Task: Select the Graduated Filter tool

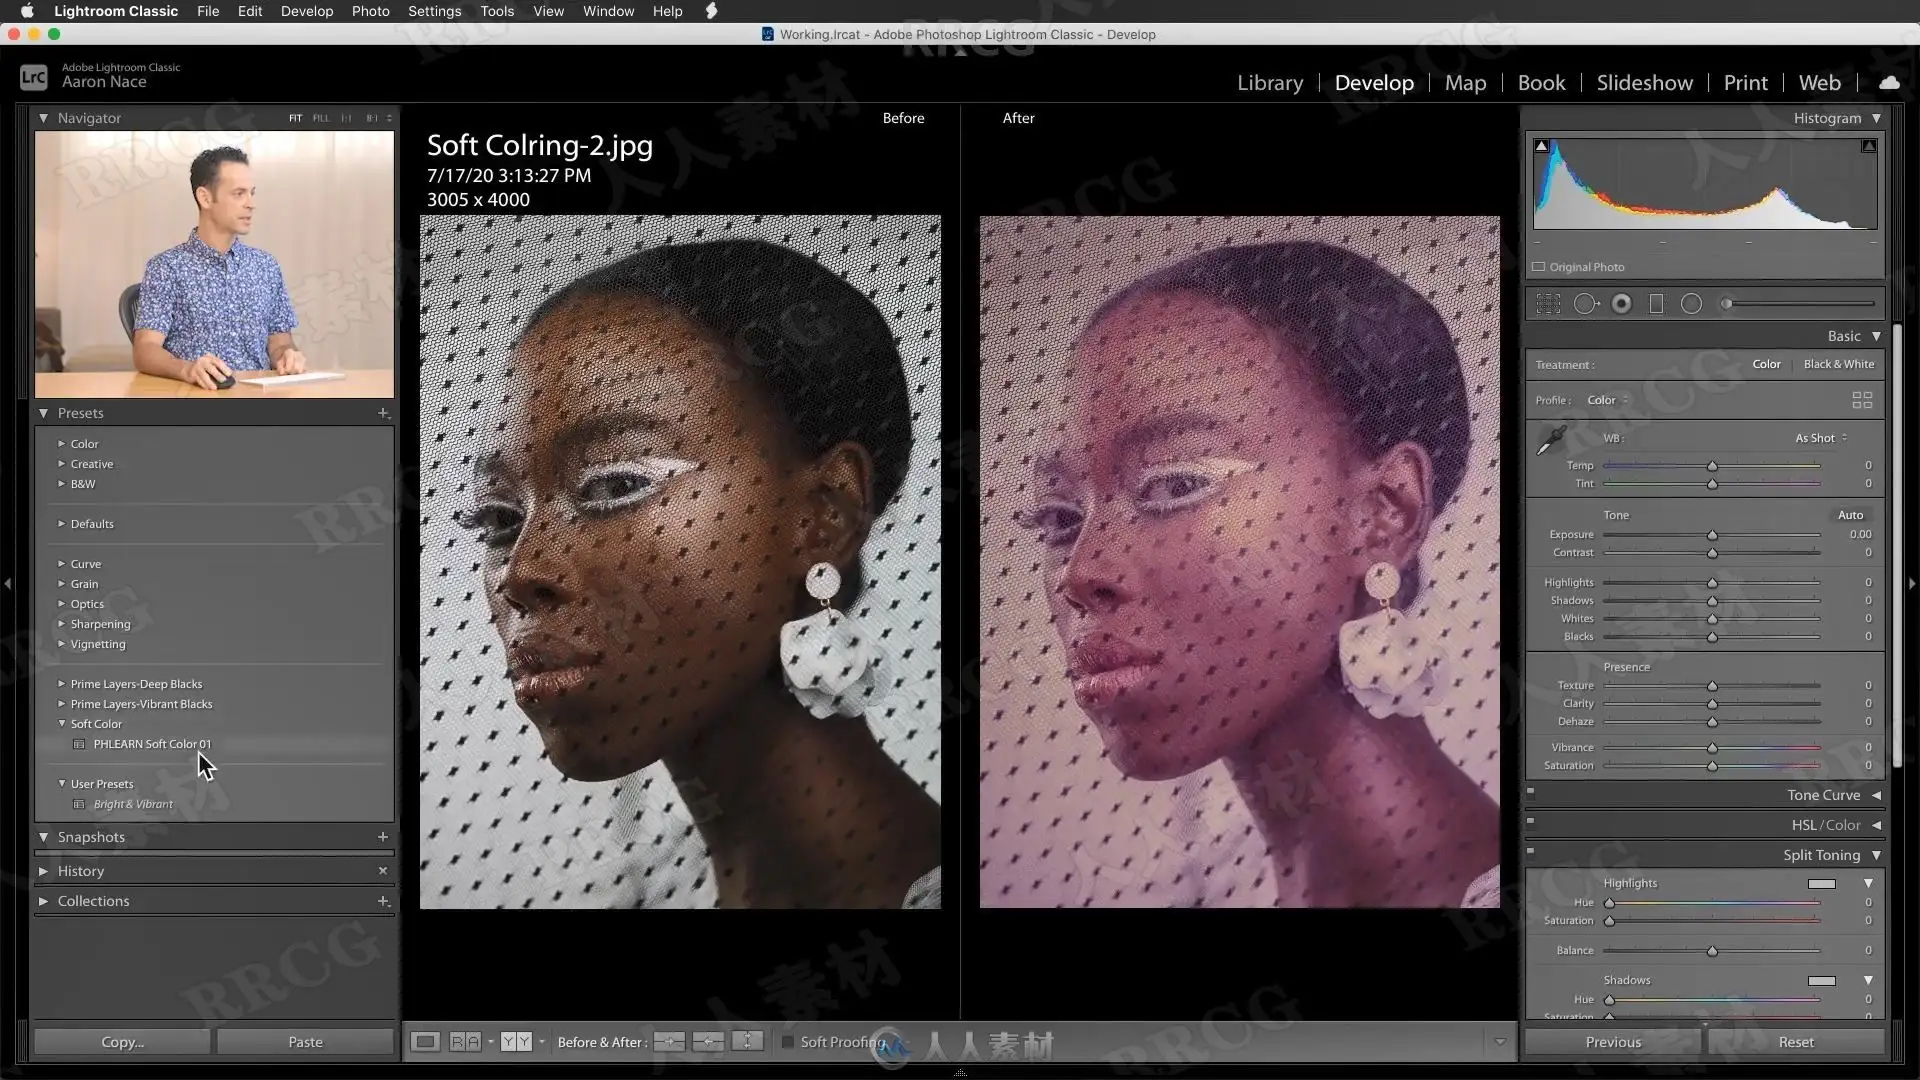Action: coord(1656,304)
